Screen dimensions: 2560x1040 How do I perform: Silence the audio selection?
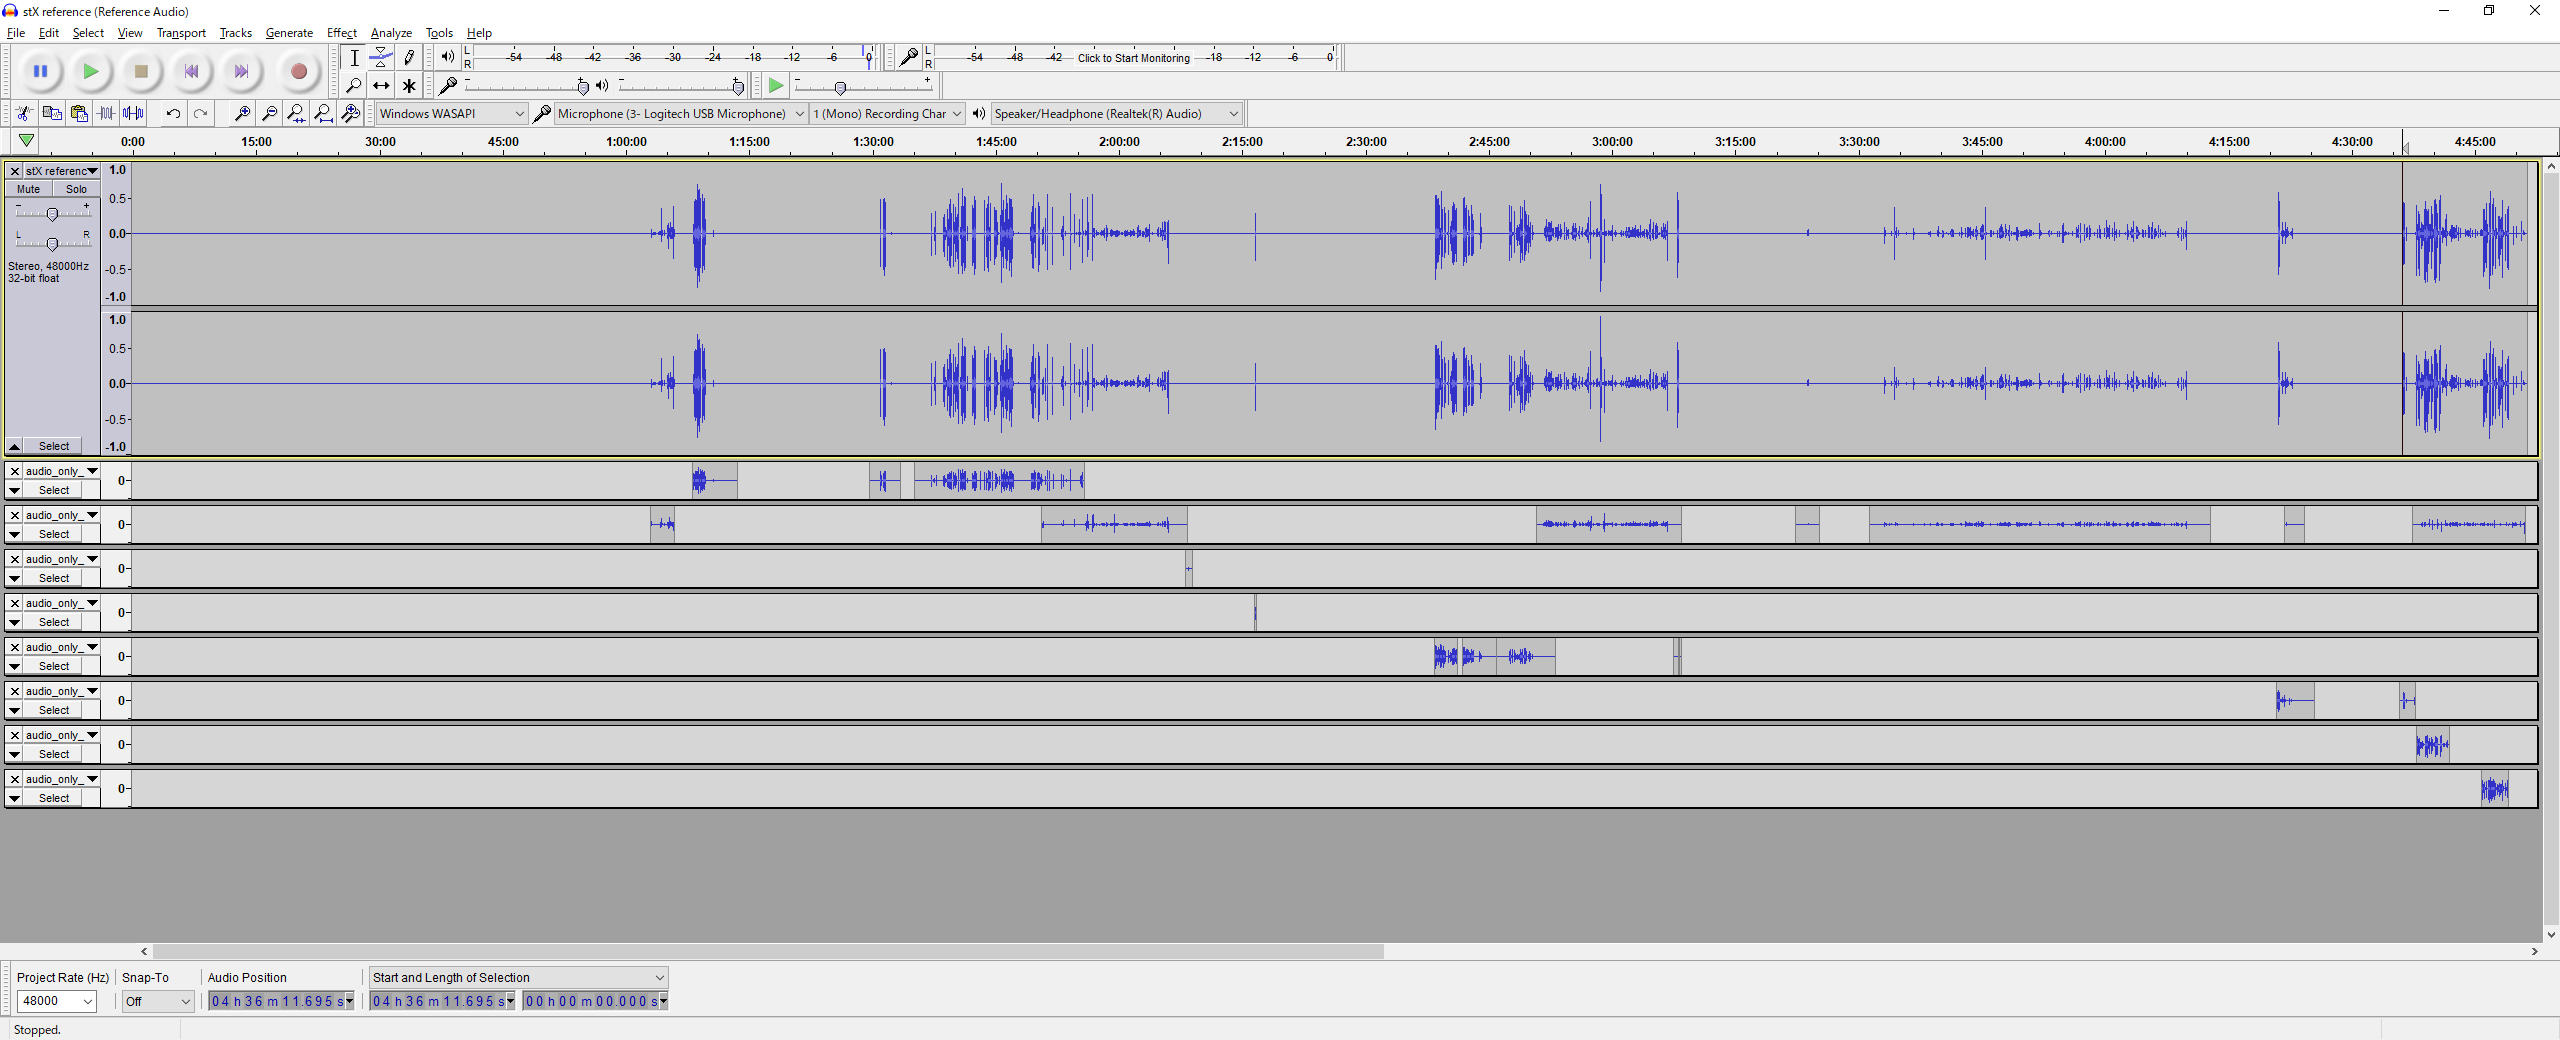(x=133, y=114)
